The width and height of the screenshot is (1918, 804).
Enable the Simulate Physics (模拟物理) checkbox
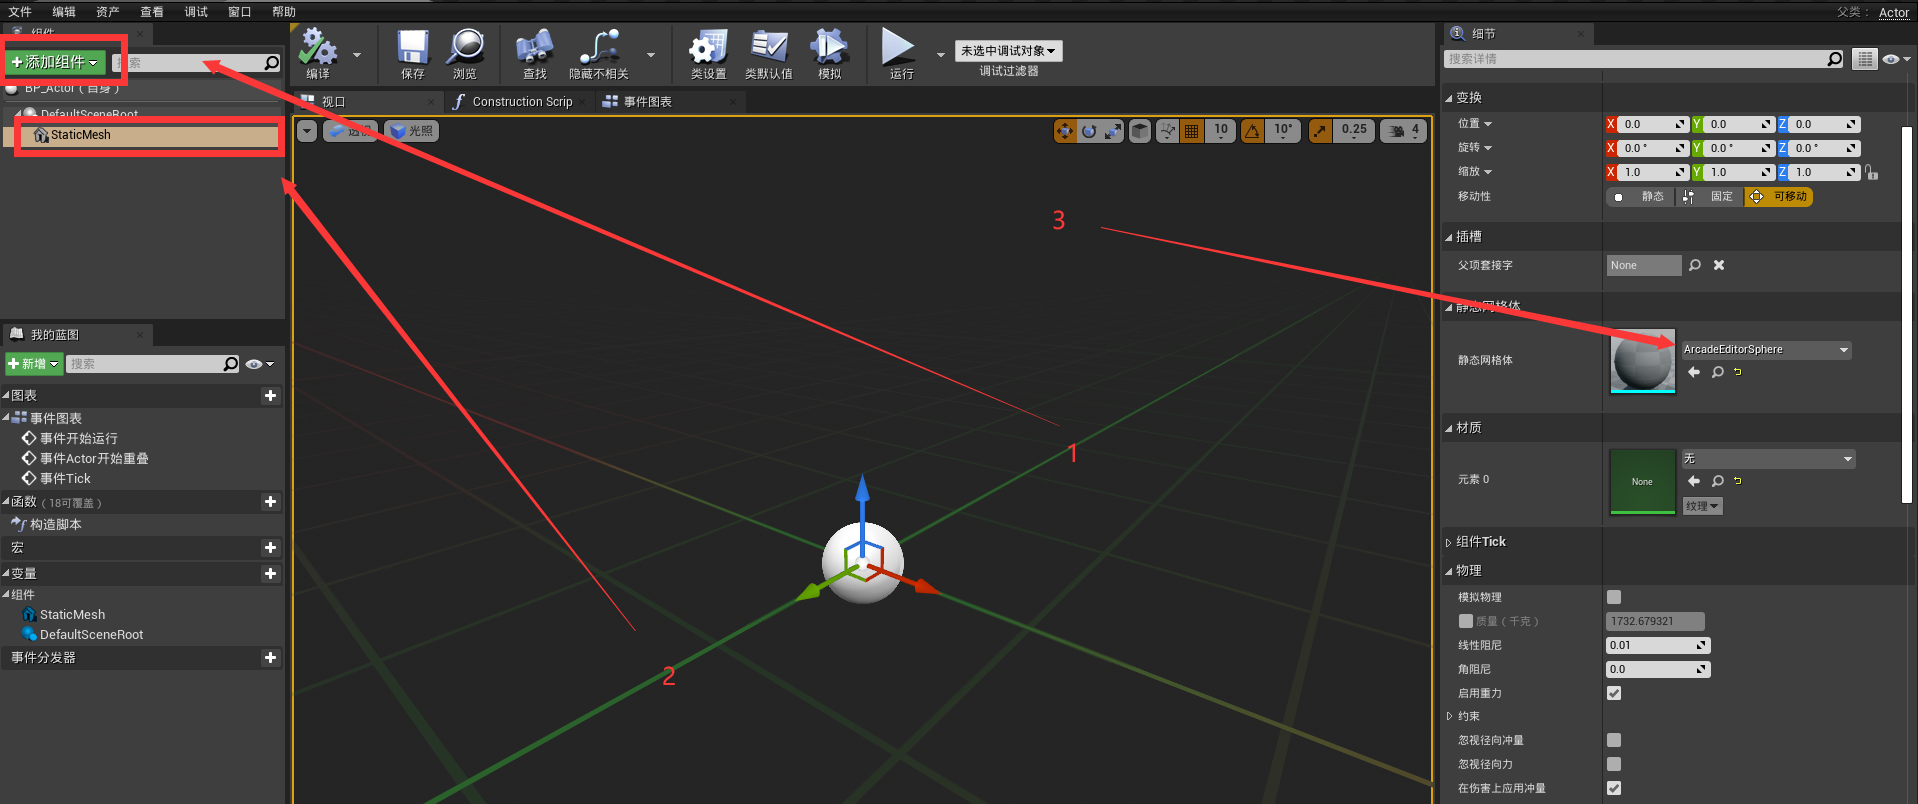click(1614, 597)
